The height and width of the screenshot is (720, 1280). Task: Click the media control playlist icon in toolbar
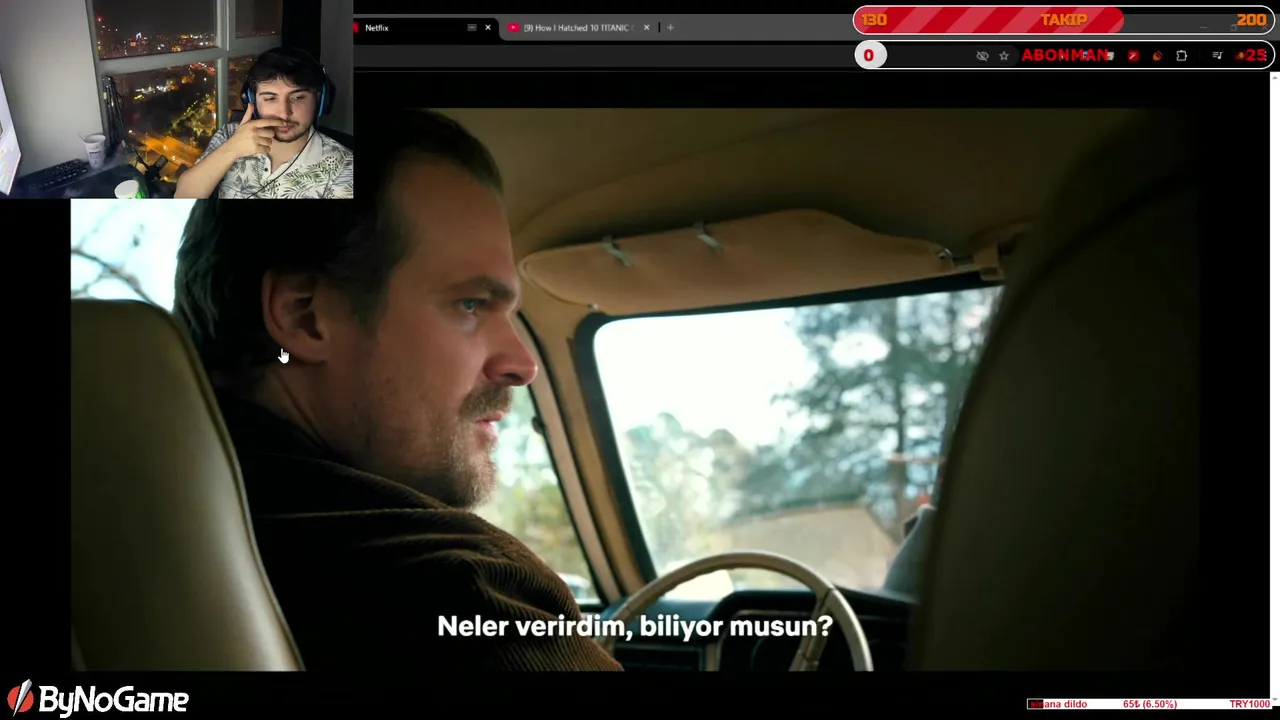(1217, 56)
